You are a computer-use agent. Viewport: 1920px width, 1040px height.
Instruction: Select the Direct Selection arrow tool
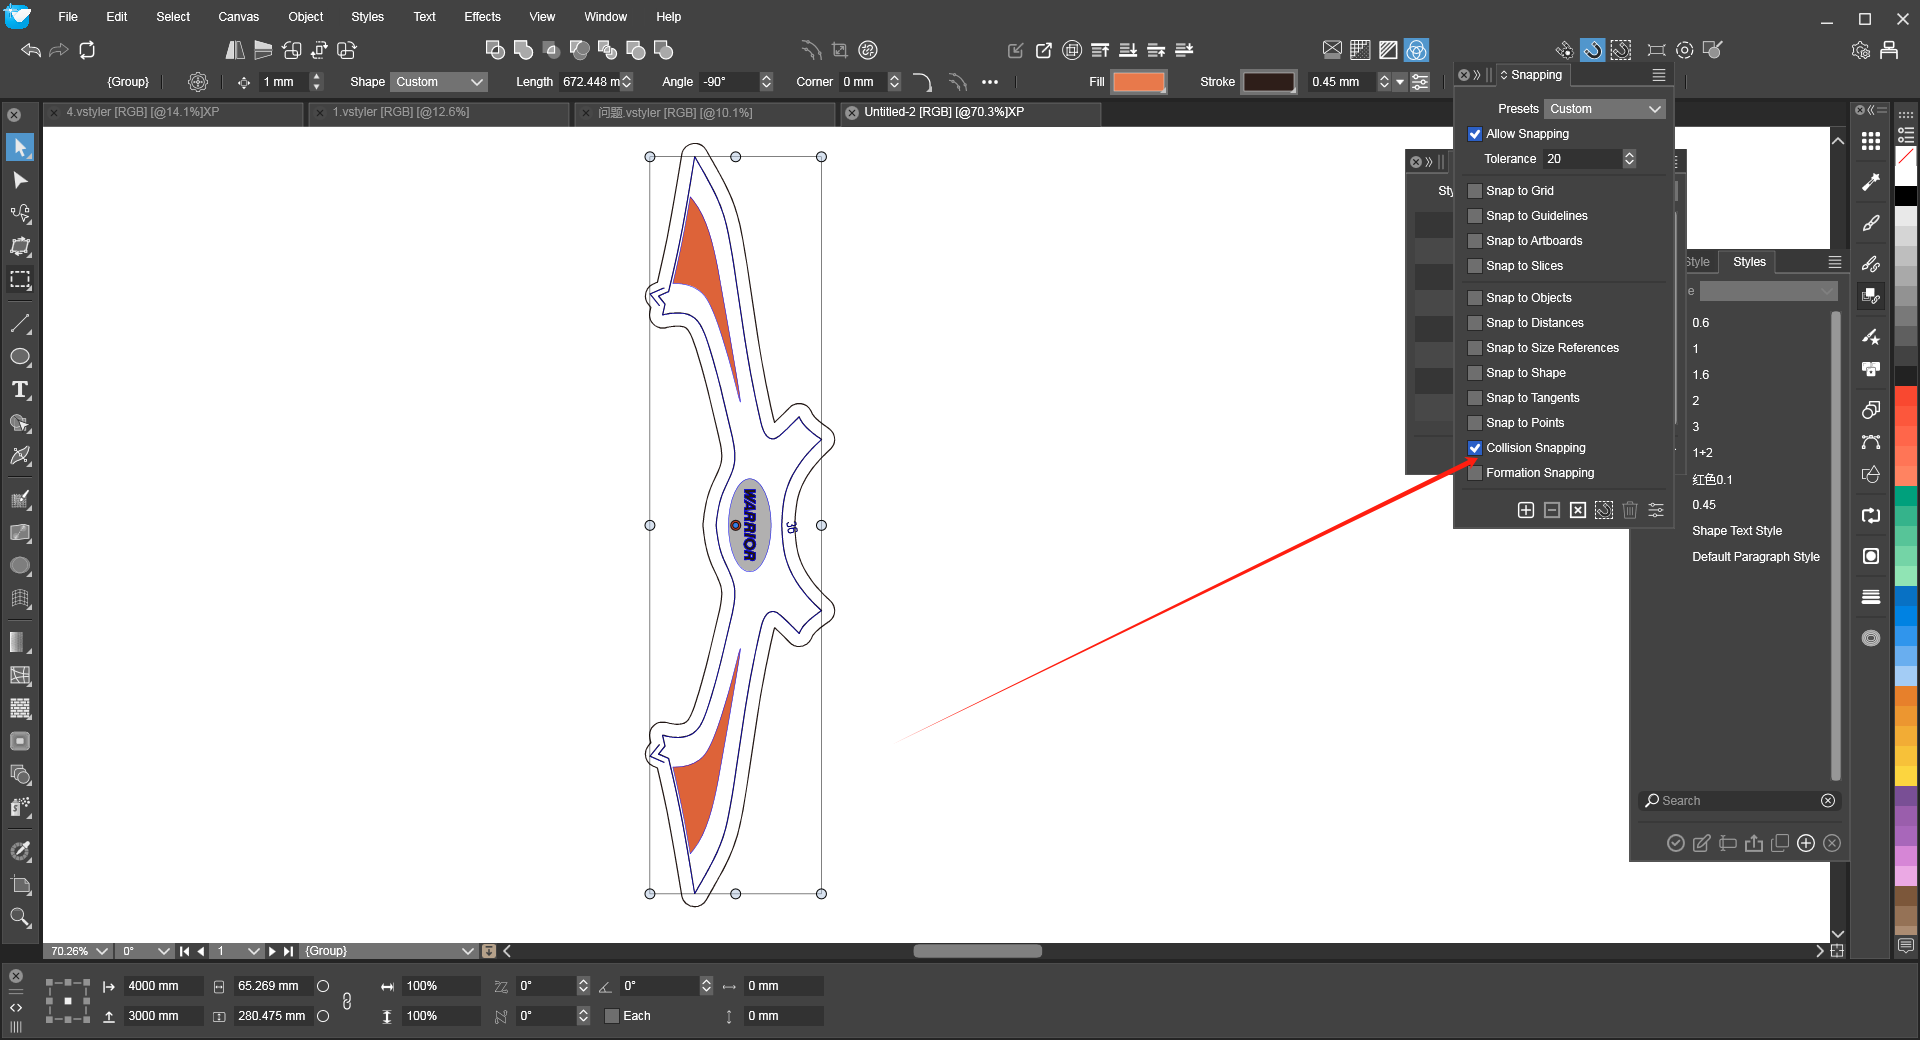click(x=20, y=181)
